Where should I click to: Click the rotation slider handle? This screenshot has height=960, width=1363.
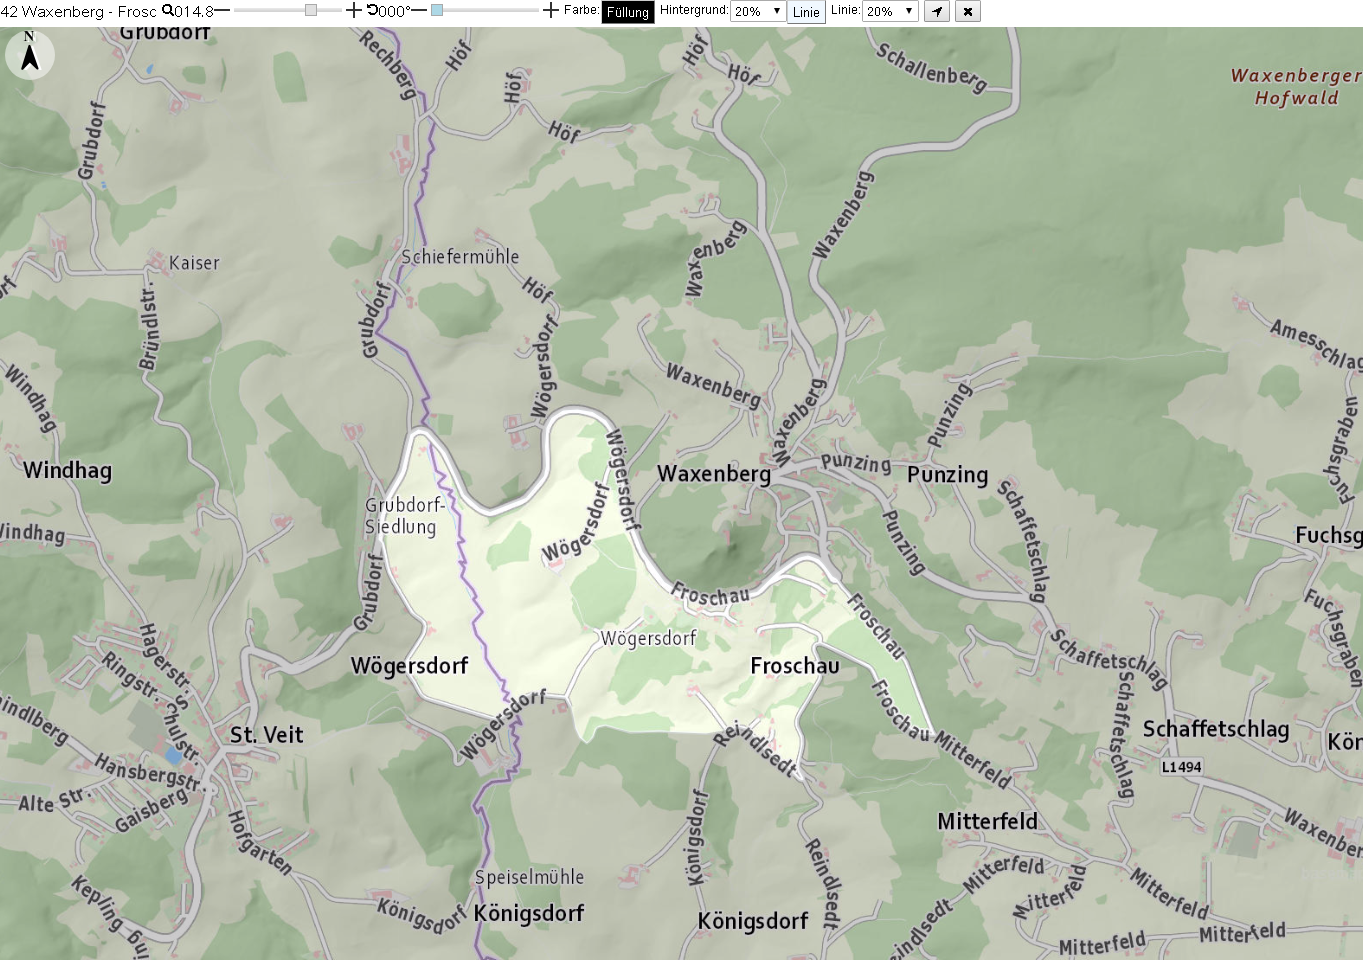(x=437, y=10)
